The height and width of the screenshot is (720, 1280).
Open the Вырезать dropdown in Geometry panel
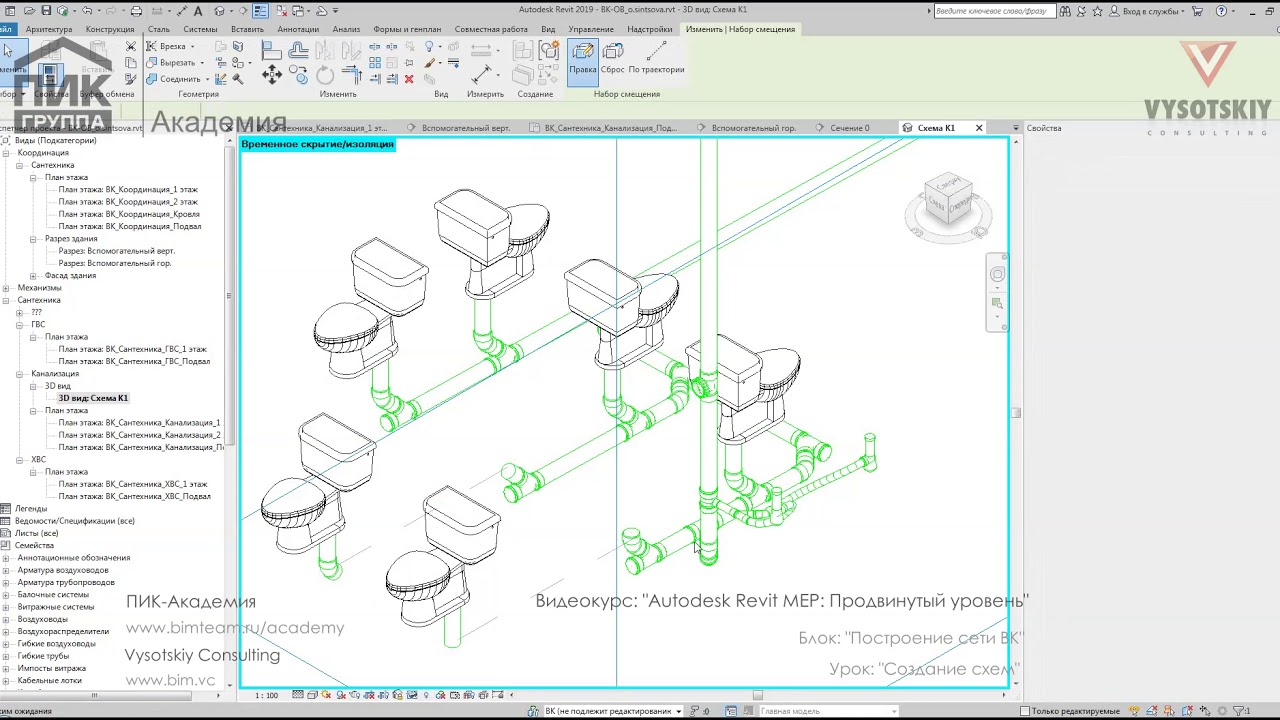(x=202, y=62)
